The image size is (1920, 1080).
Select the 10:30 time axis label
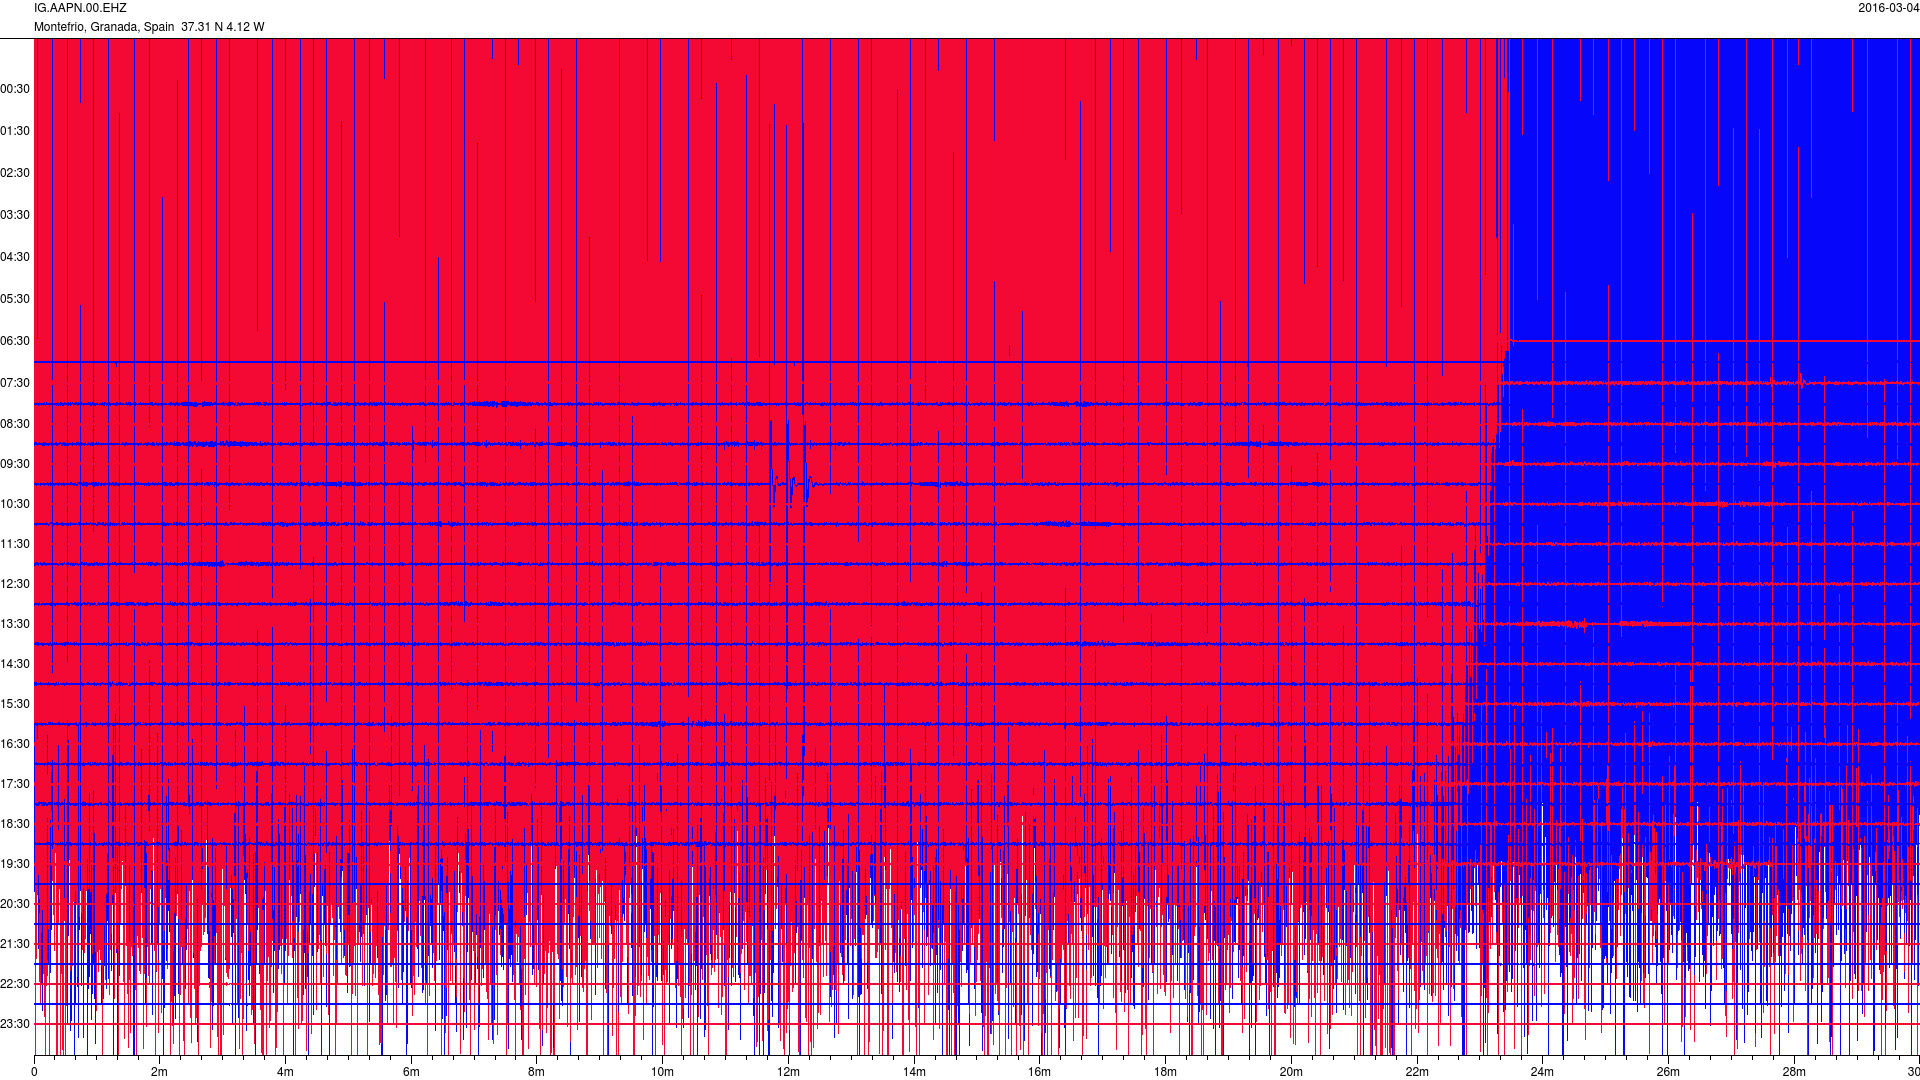15,504
